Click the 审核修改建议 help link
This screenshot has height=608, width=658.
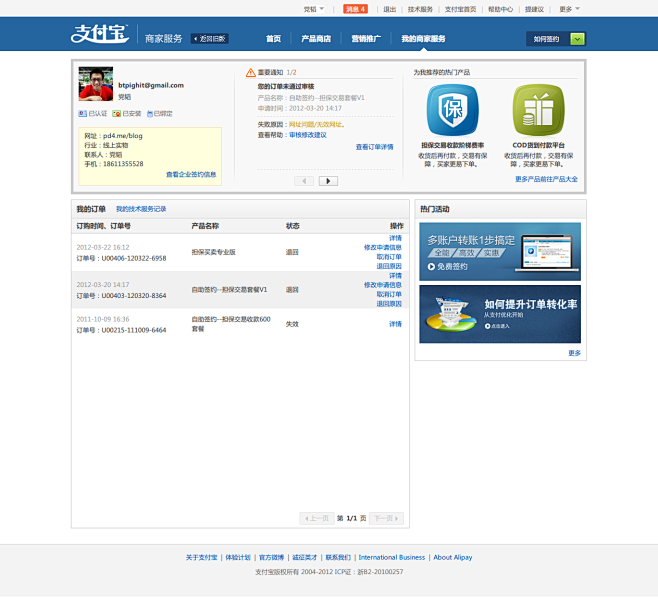pyautogui.click(x=308, y=135)
